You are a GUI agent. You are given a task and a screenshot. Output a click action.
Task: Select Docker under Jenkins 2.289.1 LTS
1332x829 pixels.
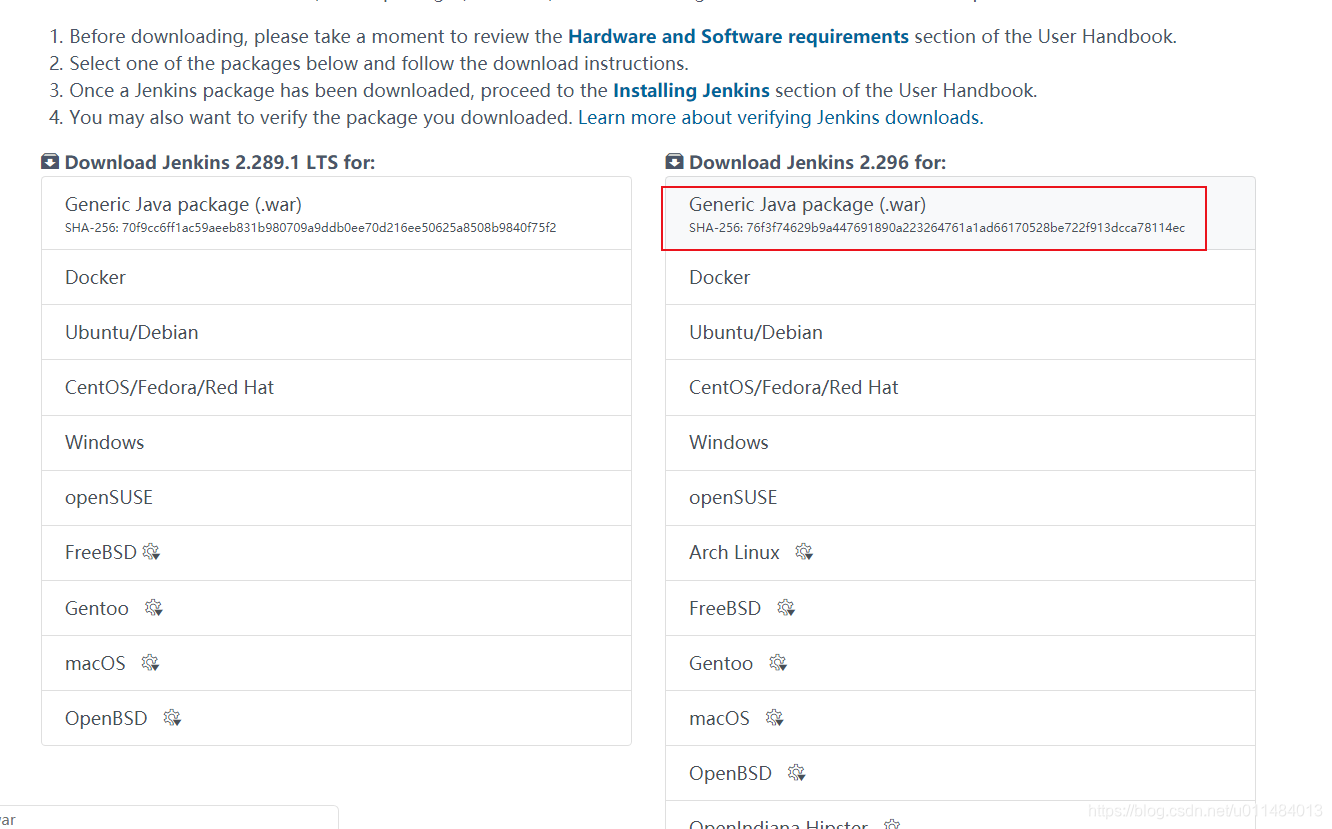[336, 277]
